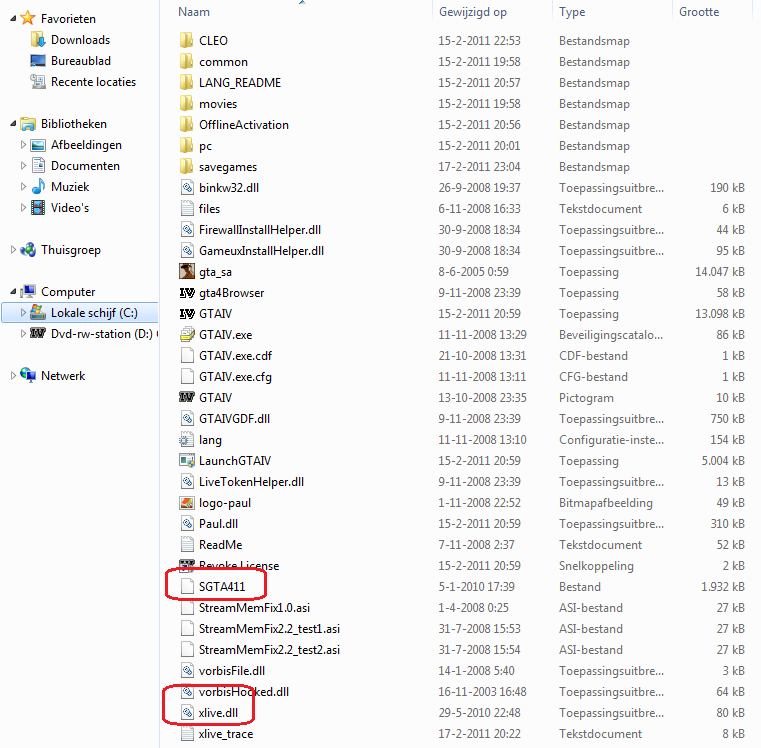This screenshot has width=761, height=748.
Task: Expand the Documenten library
Action: (x=23, y=166)
